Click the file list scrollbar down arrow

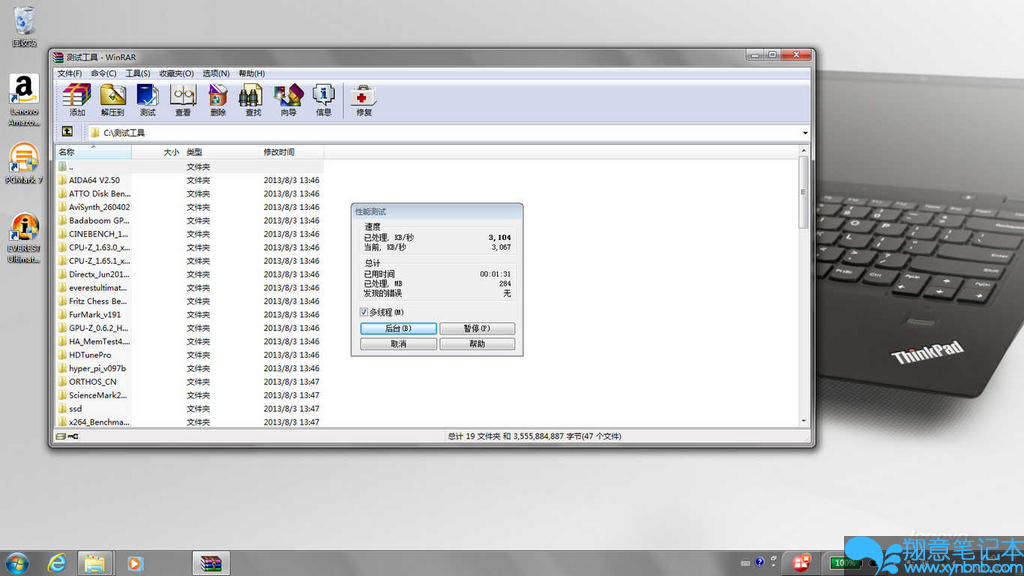click(x=803, y=421)
